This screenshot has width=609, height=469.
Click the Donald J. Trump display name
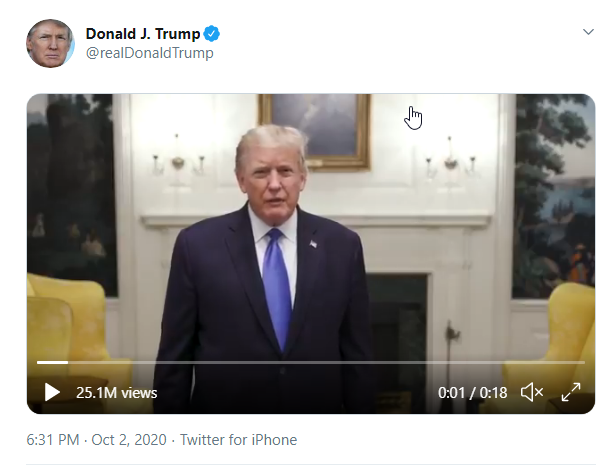(142, 34)
